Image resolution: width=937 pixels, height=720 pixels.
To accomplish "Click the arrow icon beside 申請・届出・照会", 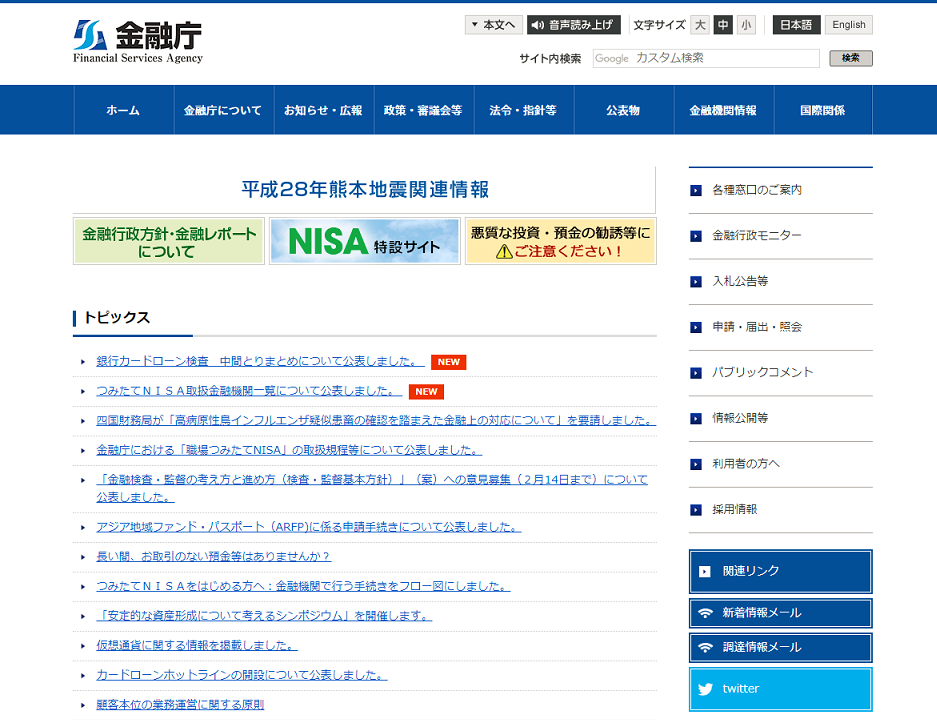I will (x=696, y=327).
